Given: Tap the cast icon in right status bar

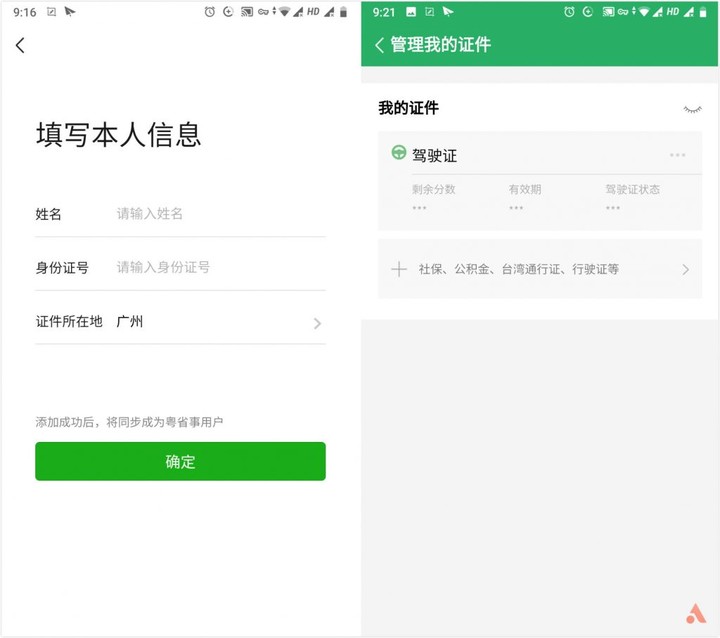Looking at the screenshot, I should click(x=608, y=12).
